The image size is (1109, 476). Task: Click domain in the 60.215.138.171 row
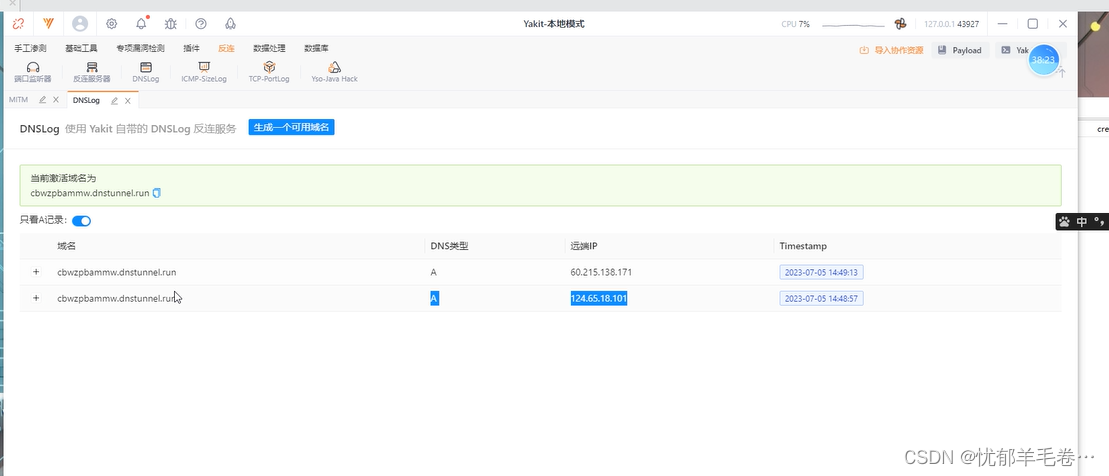[x=117, y=272]
